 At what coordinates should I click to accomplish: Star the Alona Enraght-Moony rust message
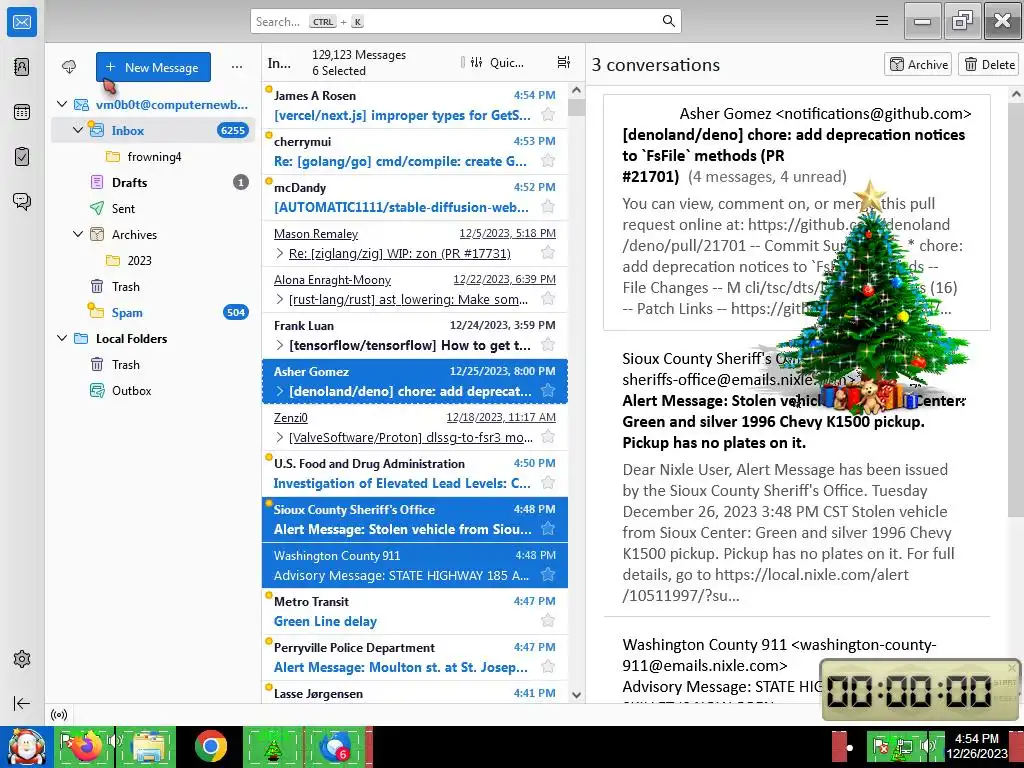click(x=548, y=299)
